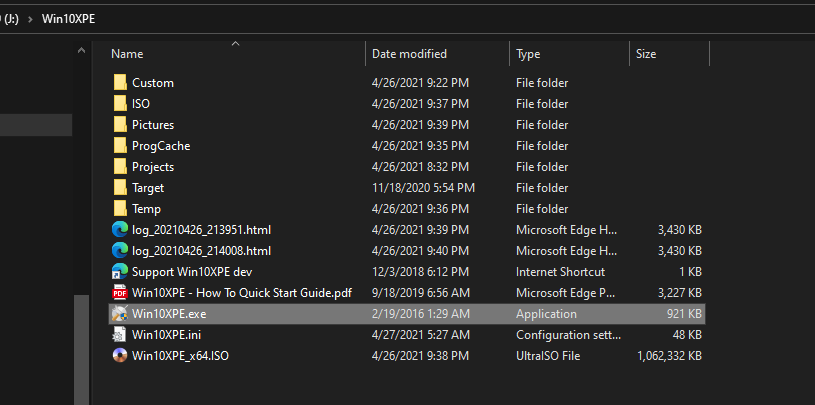Click the Custom folder icon
Image resolution: width=815 pixels, height=405 pixels.
point(120,83)
